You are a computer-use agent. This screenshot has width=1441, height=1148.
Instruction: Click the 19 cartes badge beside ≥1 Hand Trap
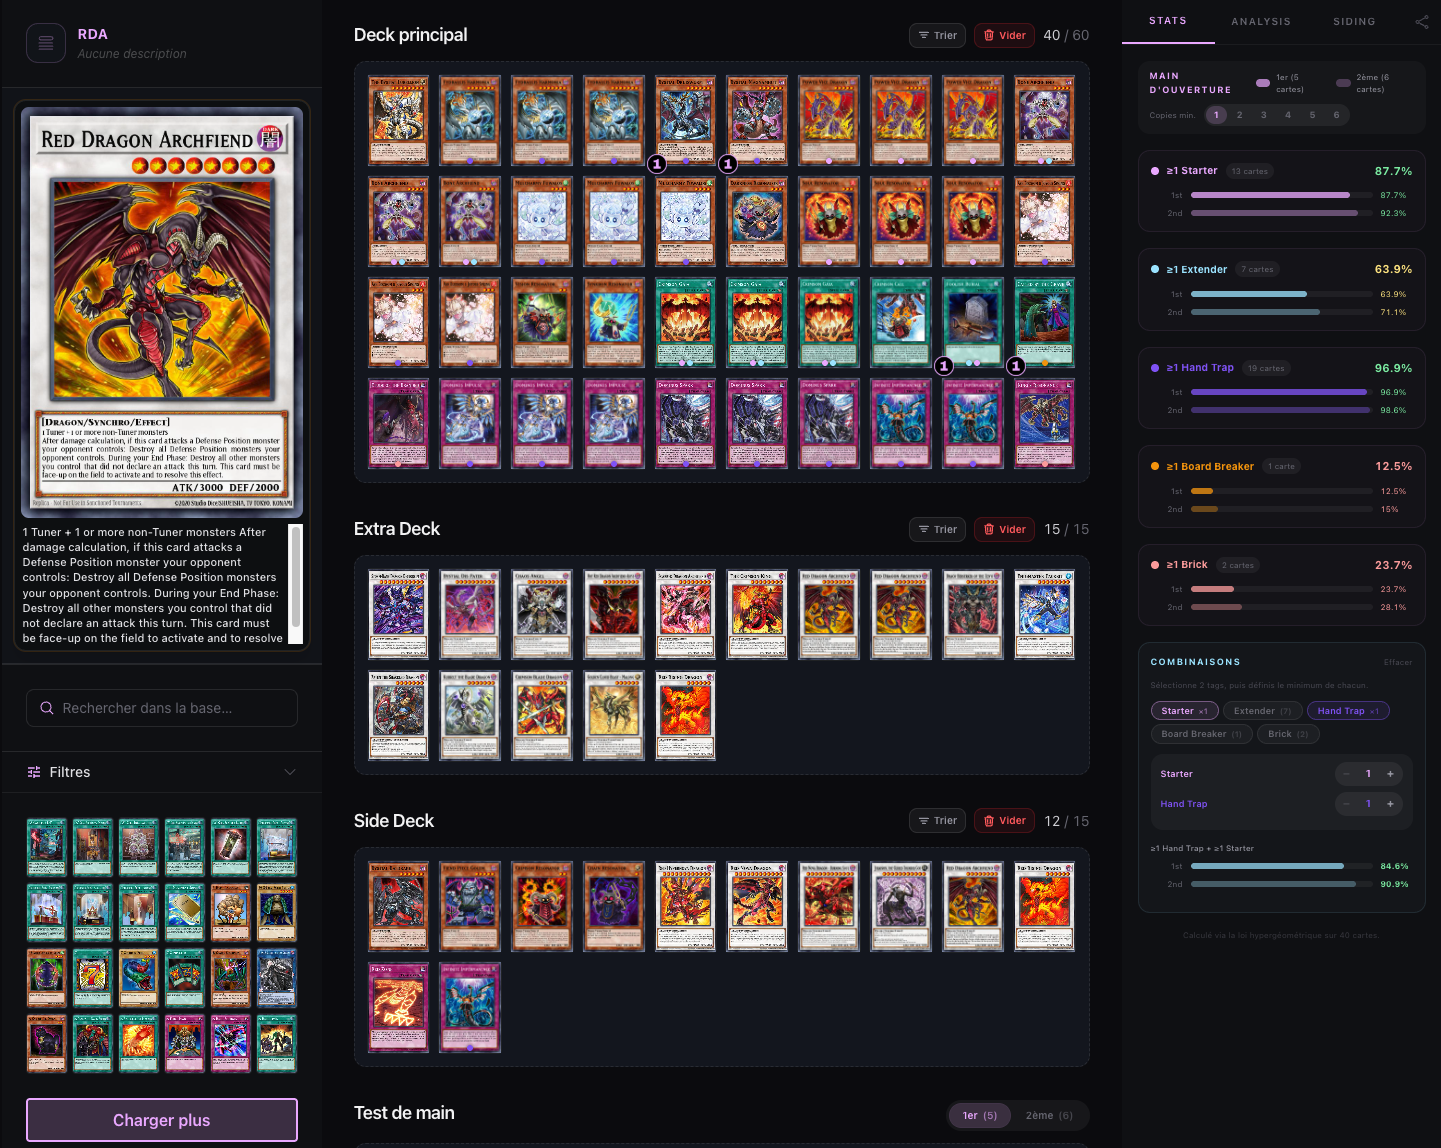1265,368
